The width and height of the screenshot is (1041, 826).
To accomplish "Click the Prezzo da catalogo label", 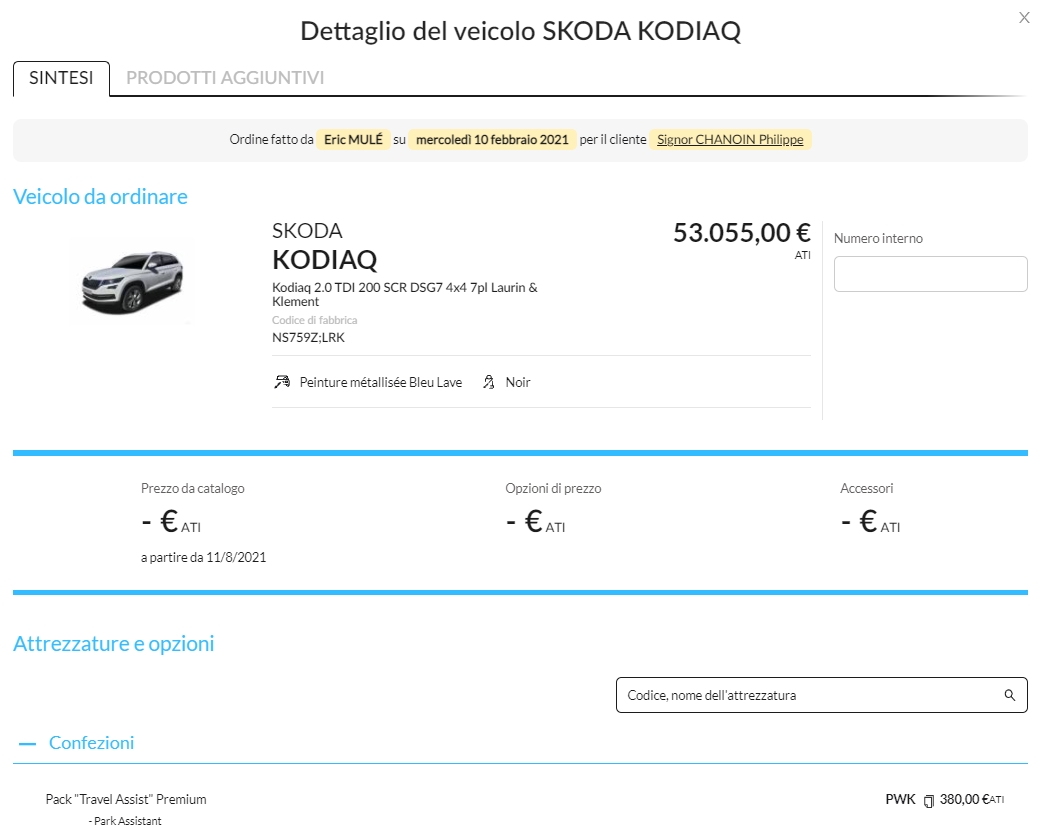I will [x=193, y=489].
